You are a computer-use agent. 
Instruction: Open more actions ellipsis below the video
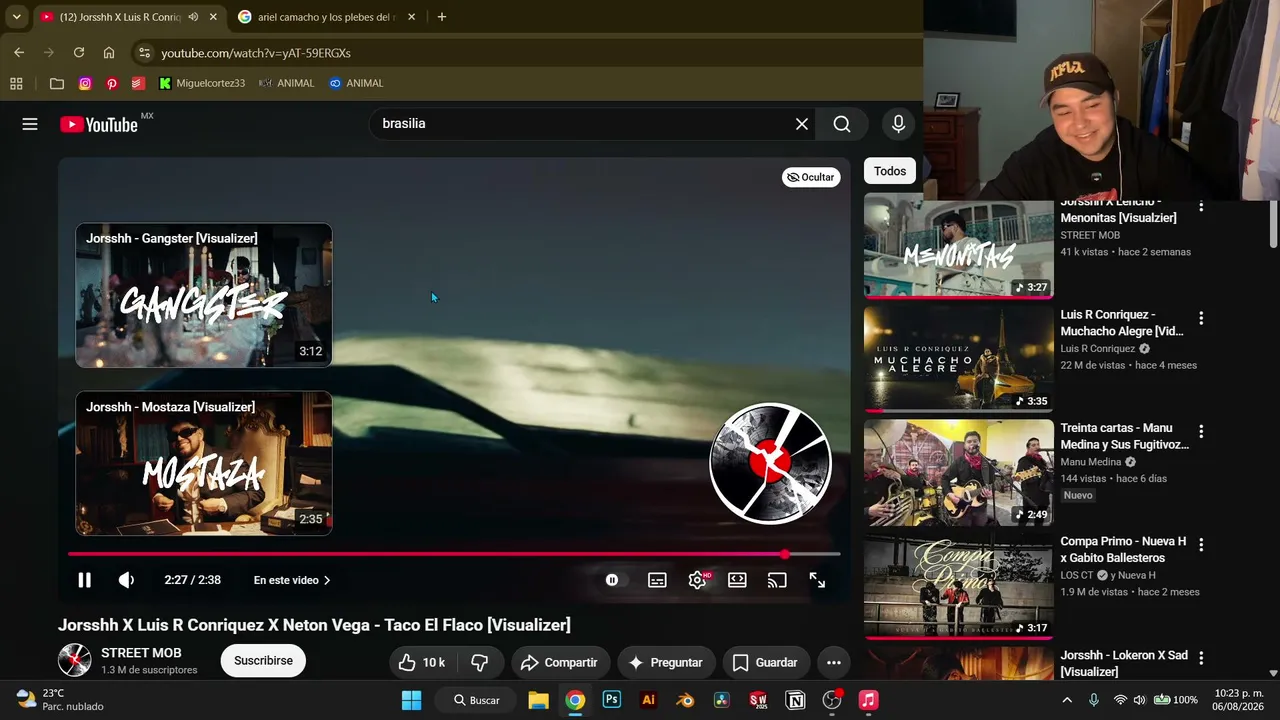click(x=834, y=662)
